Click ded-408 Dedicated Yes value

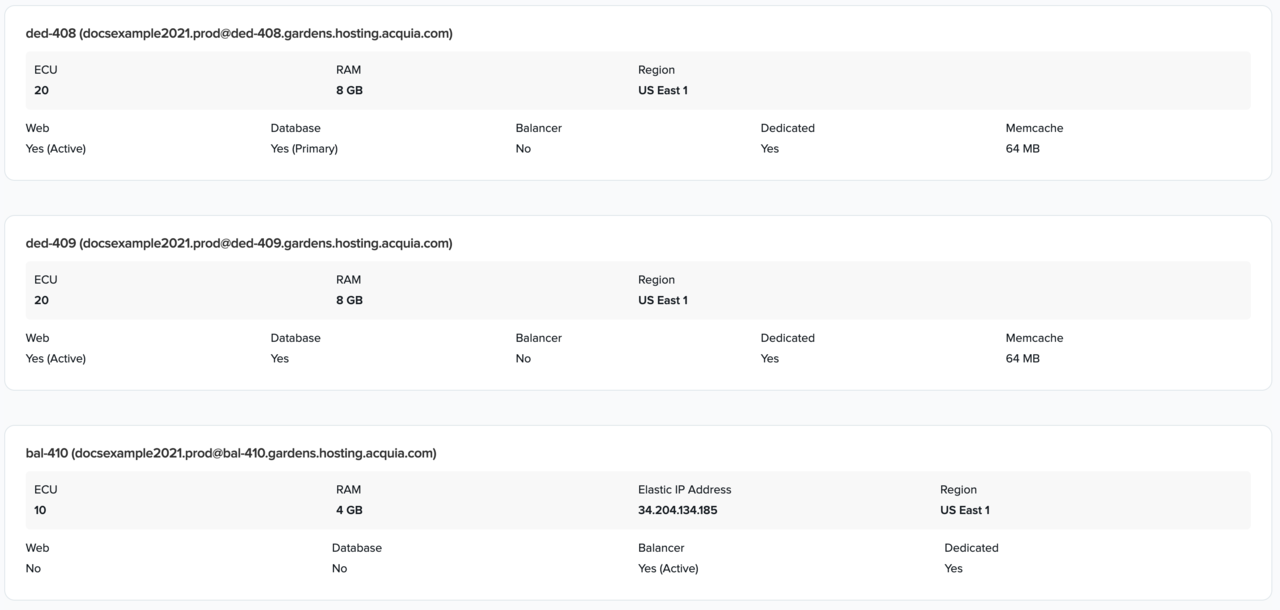point(769,149)
